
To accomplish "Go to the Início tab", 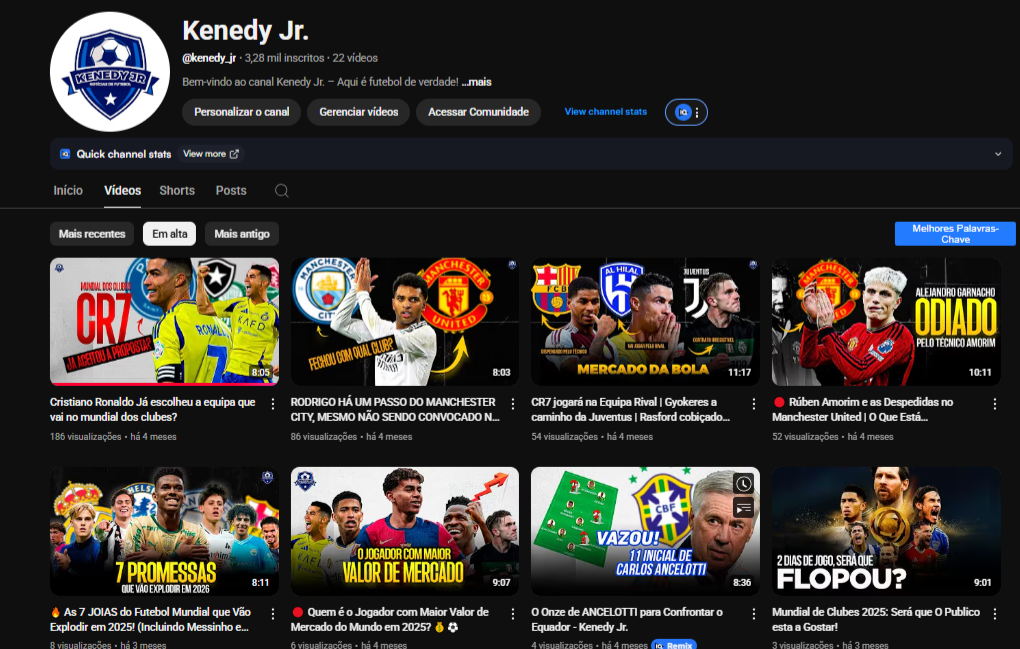I will 68,191.
